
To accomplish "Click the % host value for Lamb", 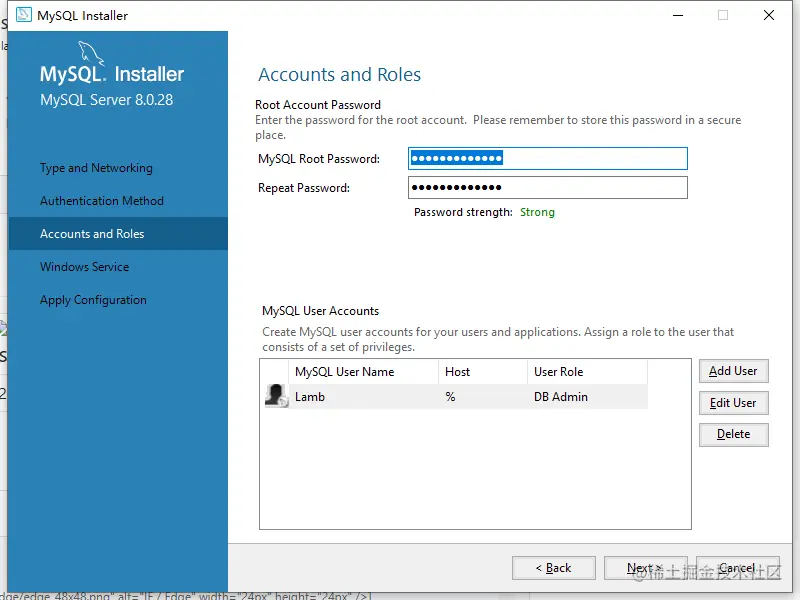I will tap(450, 396).
